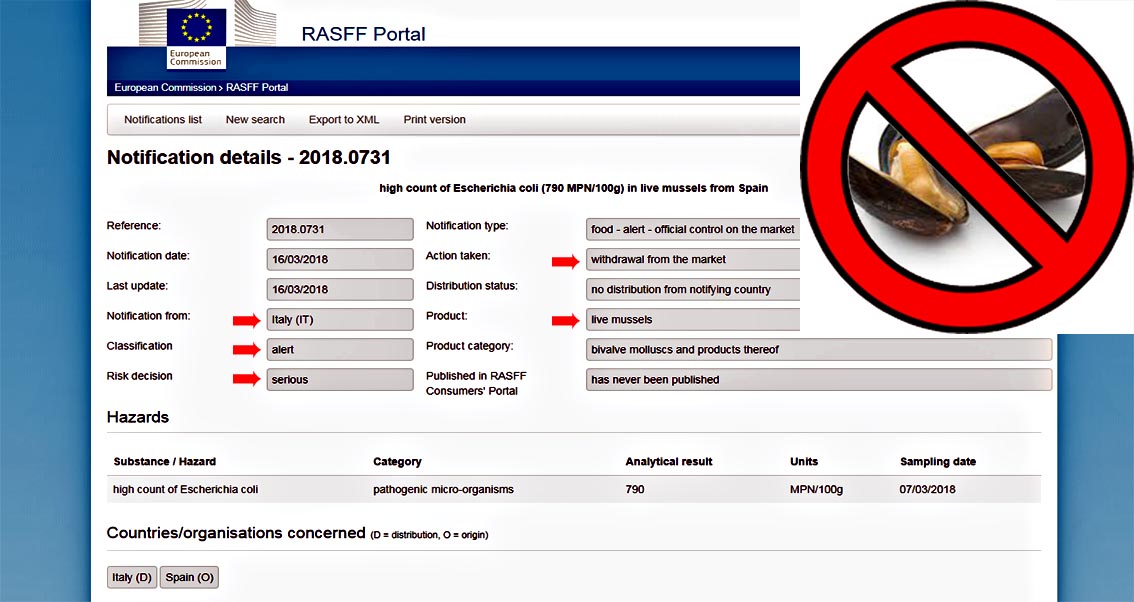Click the Italy (D) country button

[132, 577]
